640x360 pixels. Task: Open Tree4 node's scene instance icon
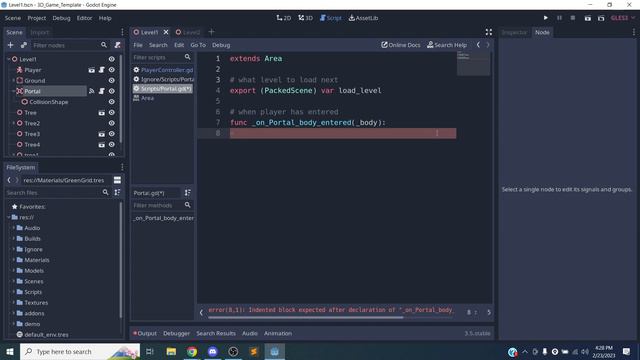tap(102, 144)
